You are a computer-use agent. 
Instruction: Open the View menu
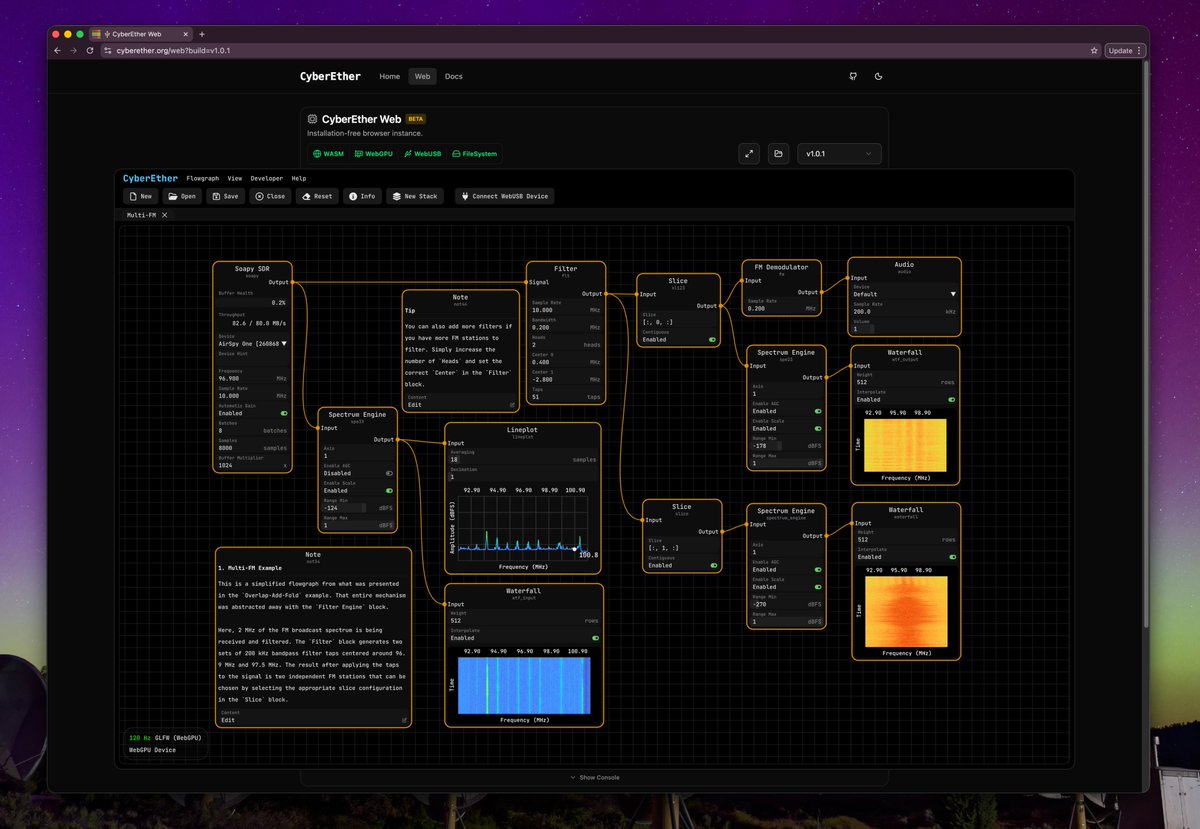tap(235, 178)
